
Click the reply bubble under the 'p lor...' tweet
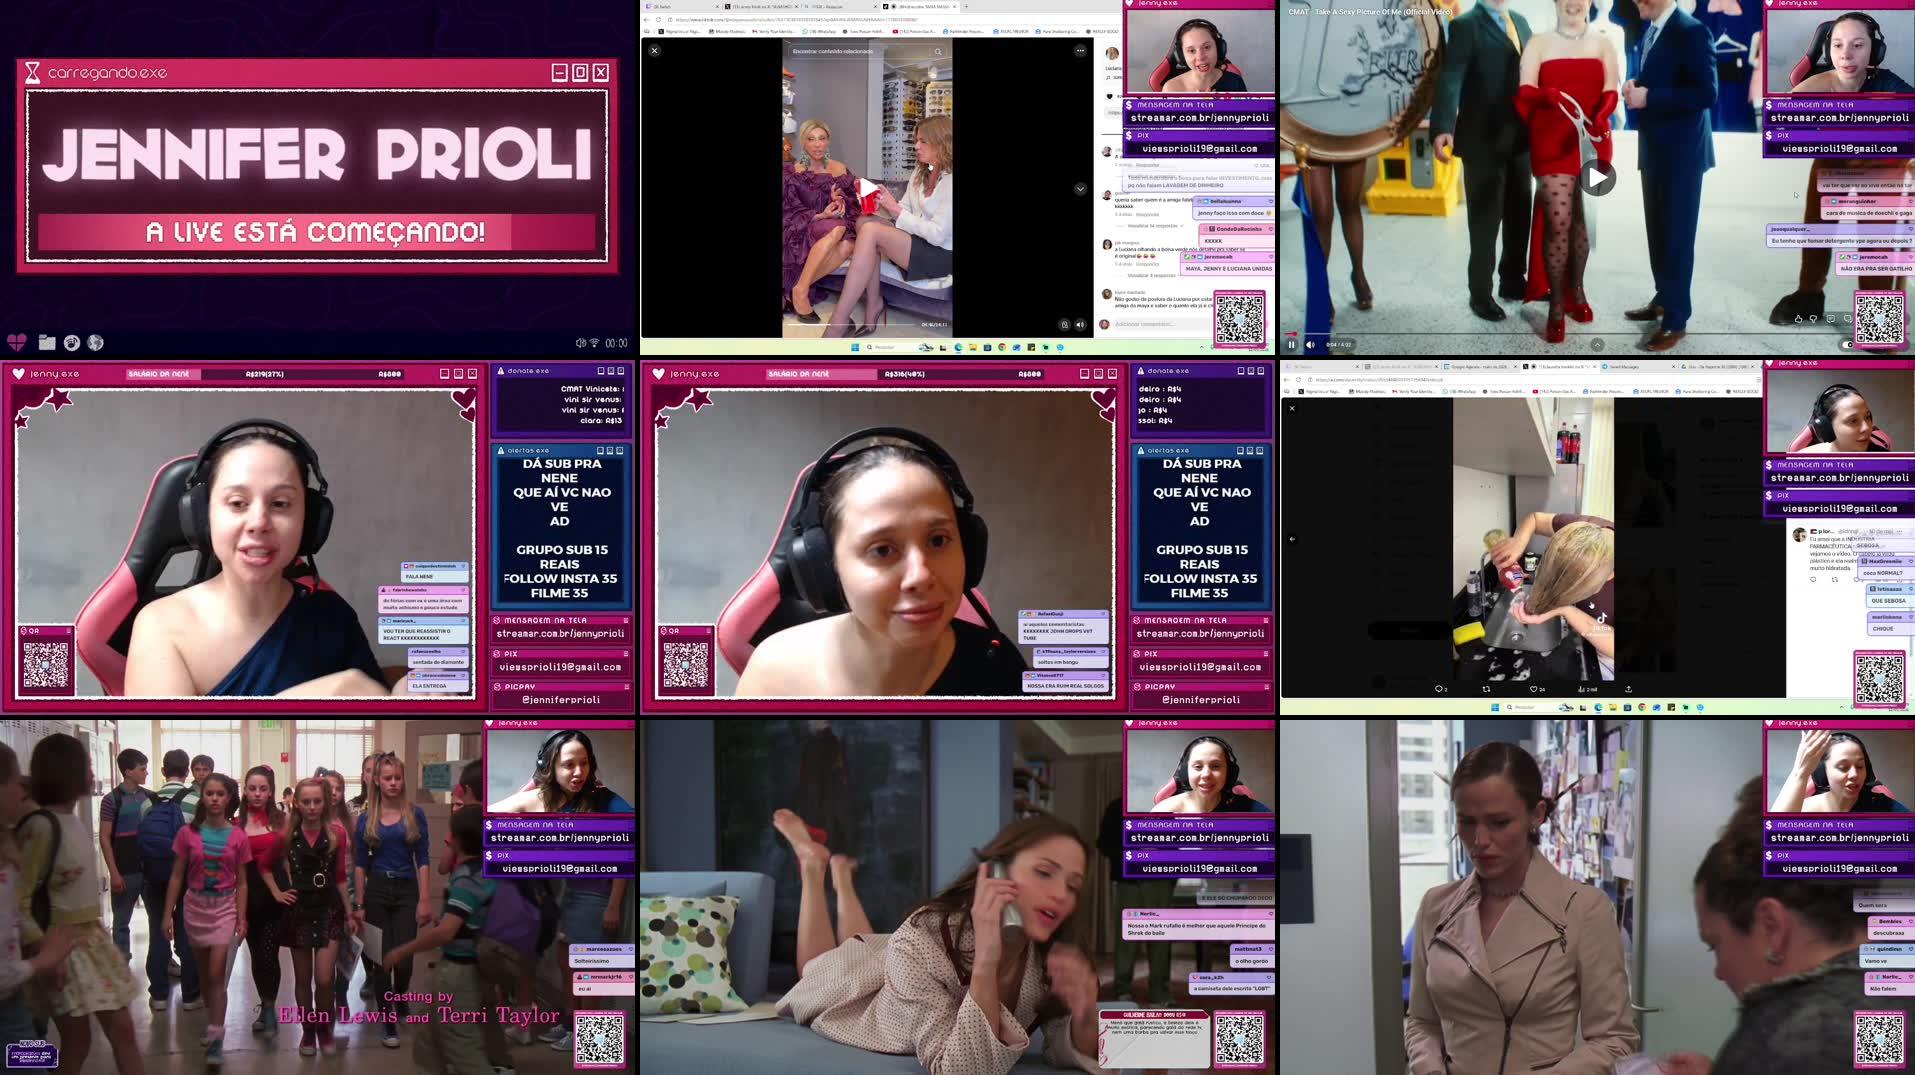(1813, 579)
